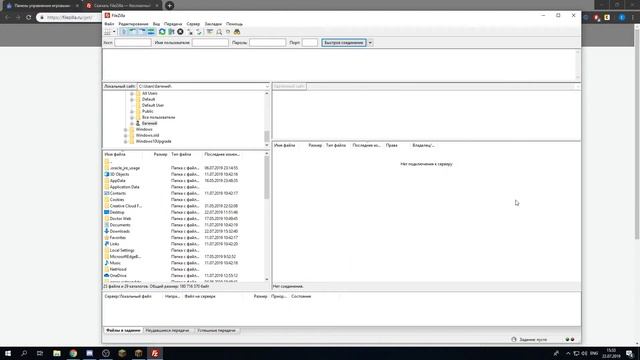Screen dimensions: 640x360
Task: Expand the Windows.old tree folder
Action: 126,136
